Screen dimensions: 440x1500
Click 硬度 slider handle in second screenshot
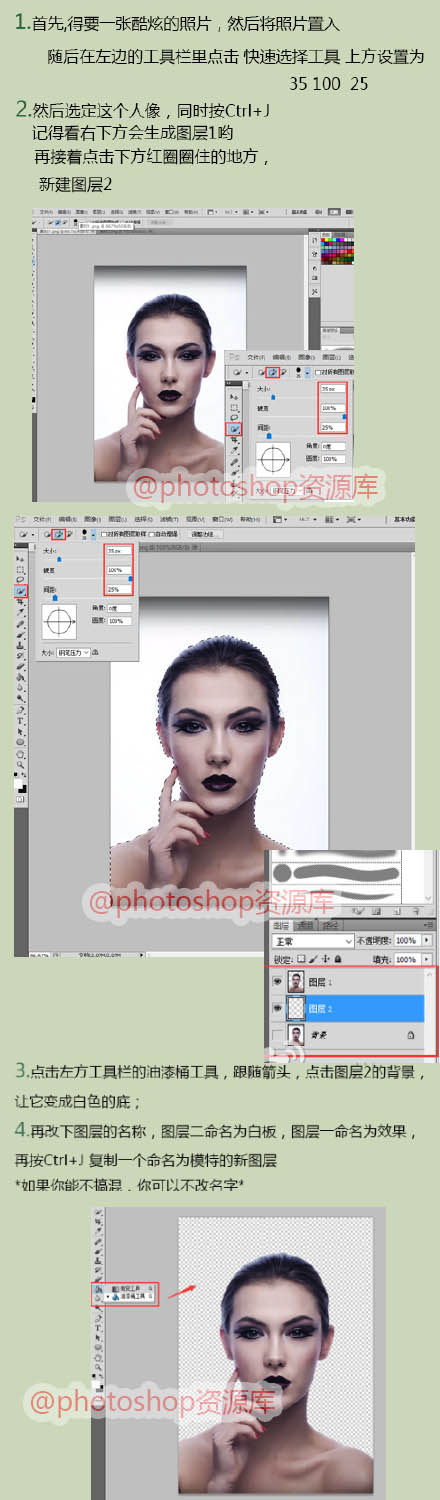130,578
